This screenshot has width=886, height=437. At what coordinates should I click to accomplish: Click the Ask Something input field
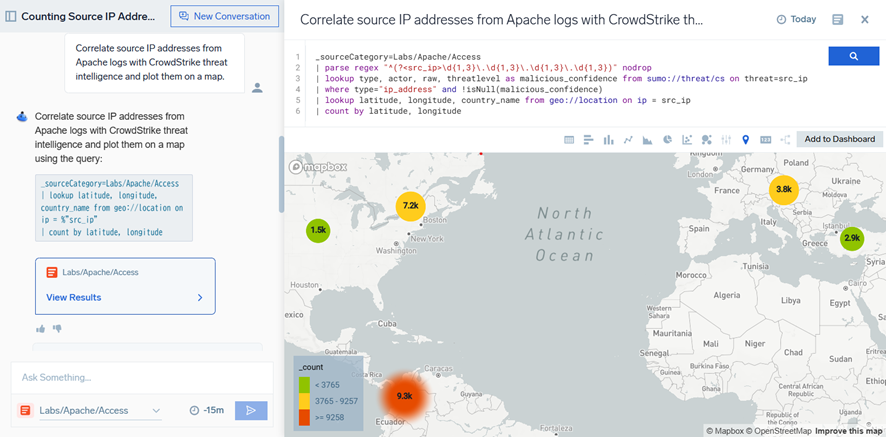point(140,377)
